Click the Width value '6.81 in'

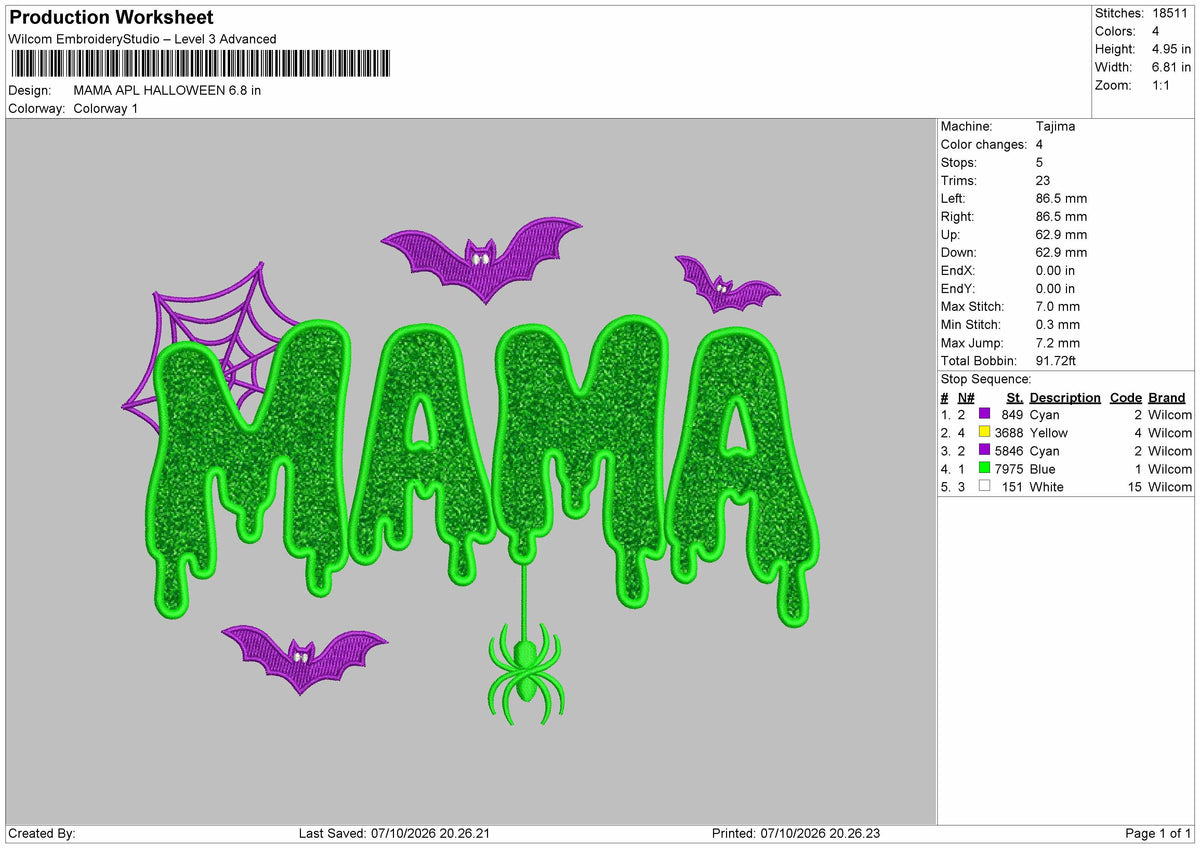pyautogui.click(x=1169, y=67)
